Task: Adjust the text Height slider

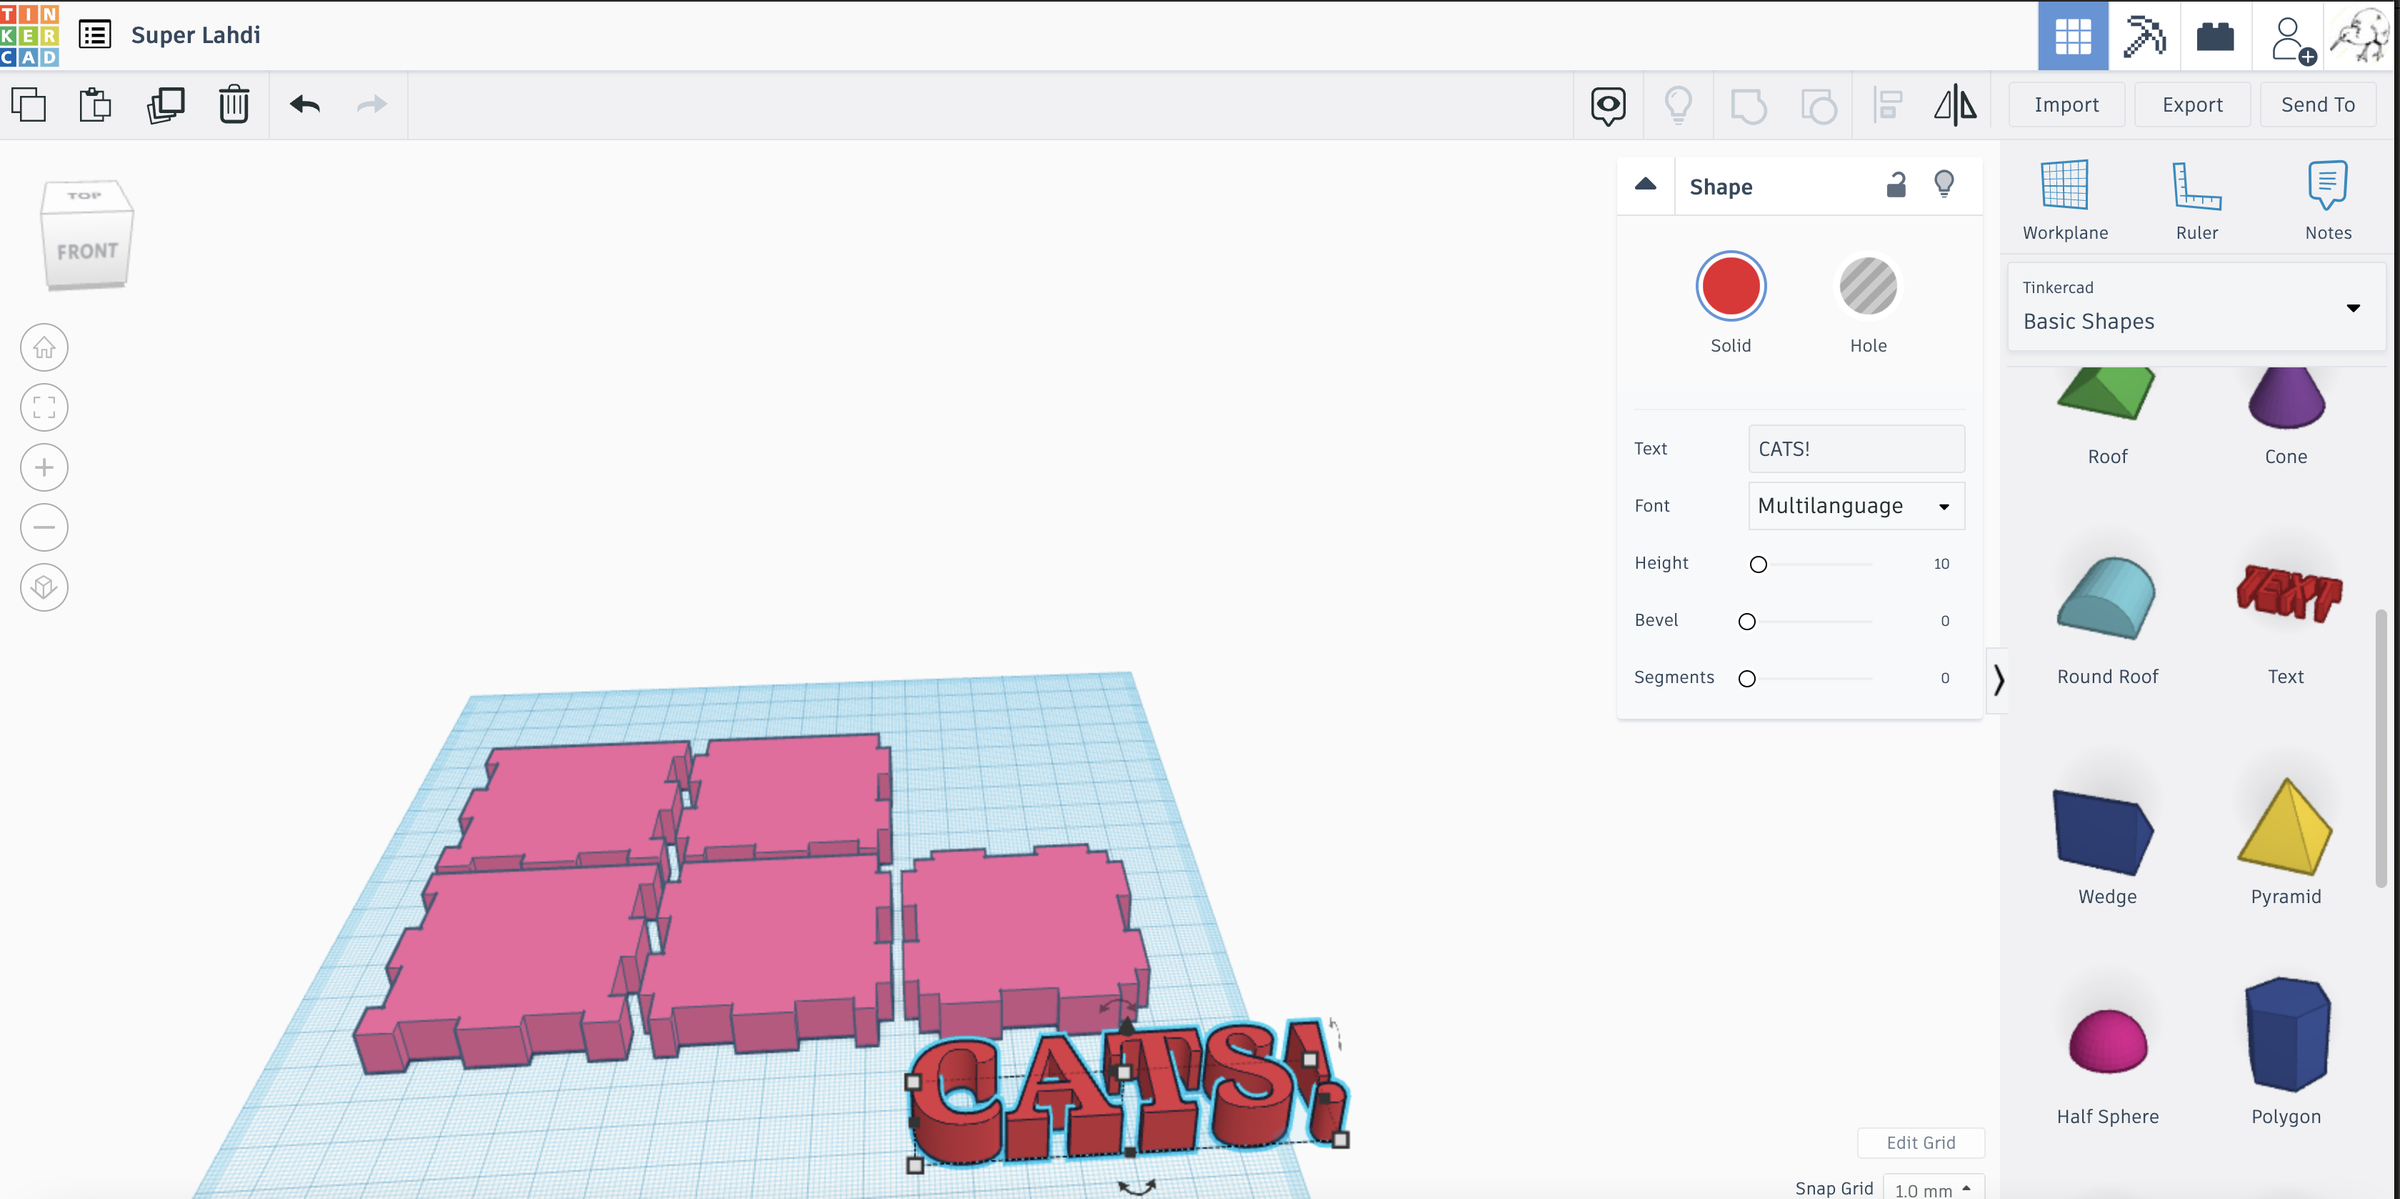Action: pos(1758,564)
